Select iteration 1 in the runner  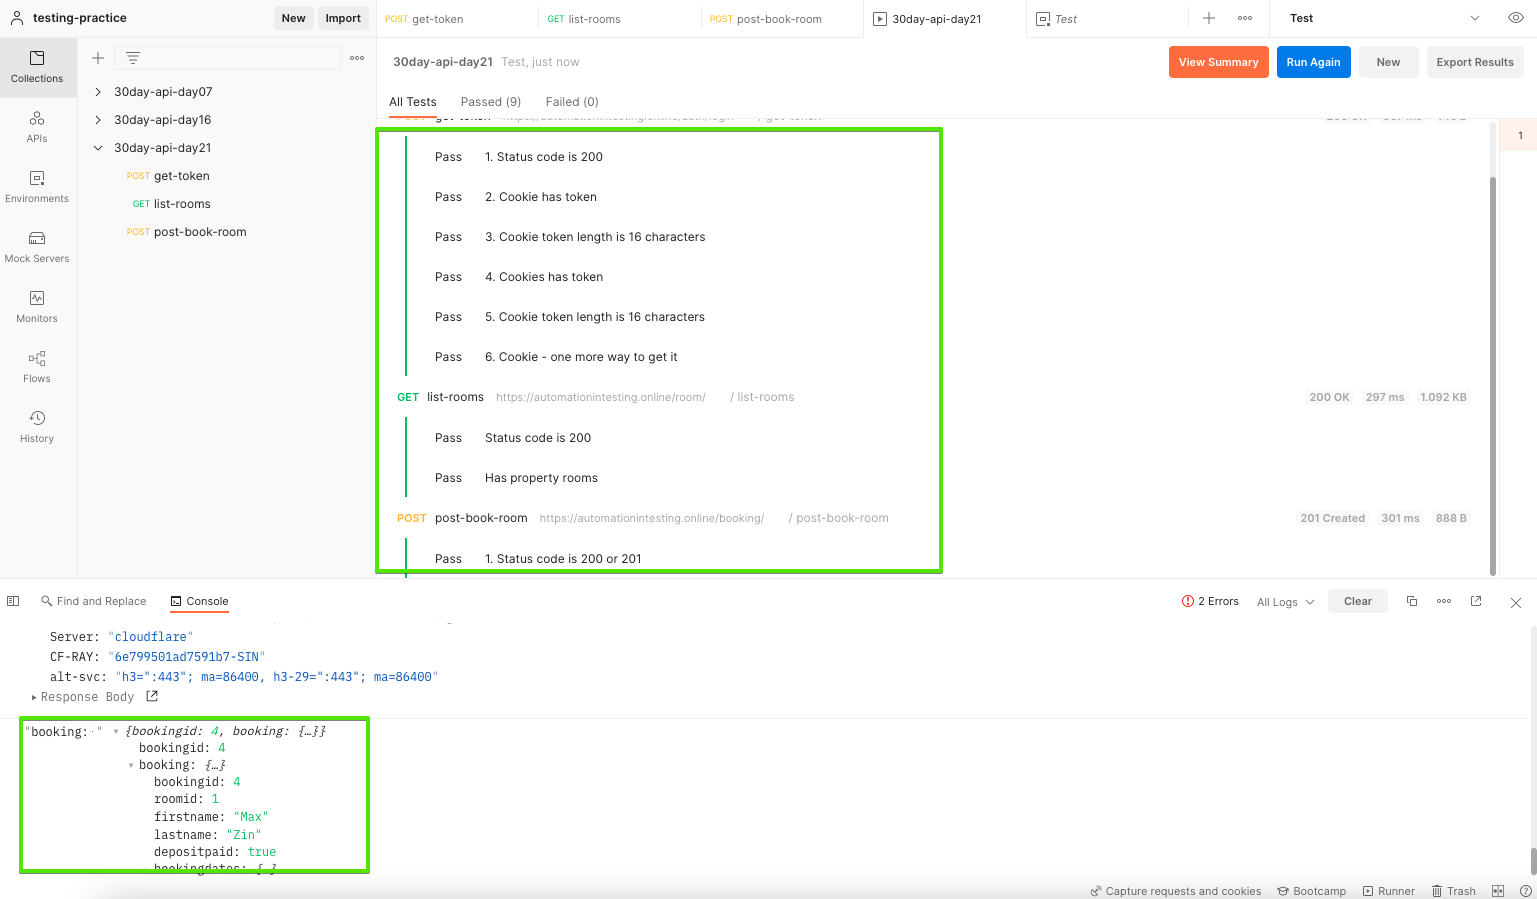tap(1520, 135)
